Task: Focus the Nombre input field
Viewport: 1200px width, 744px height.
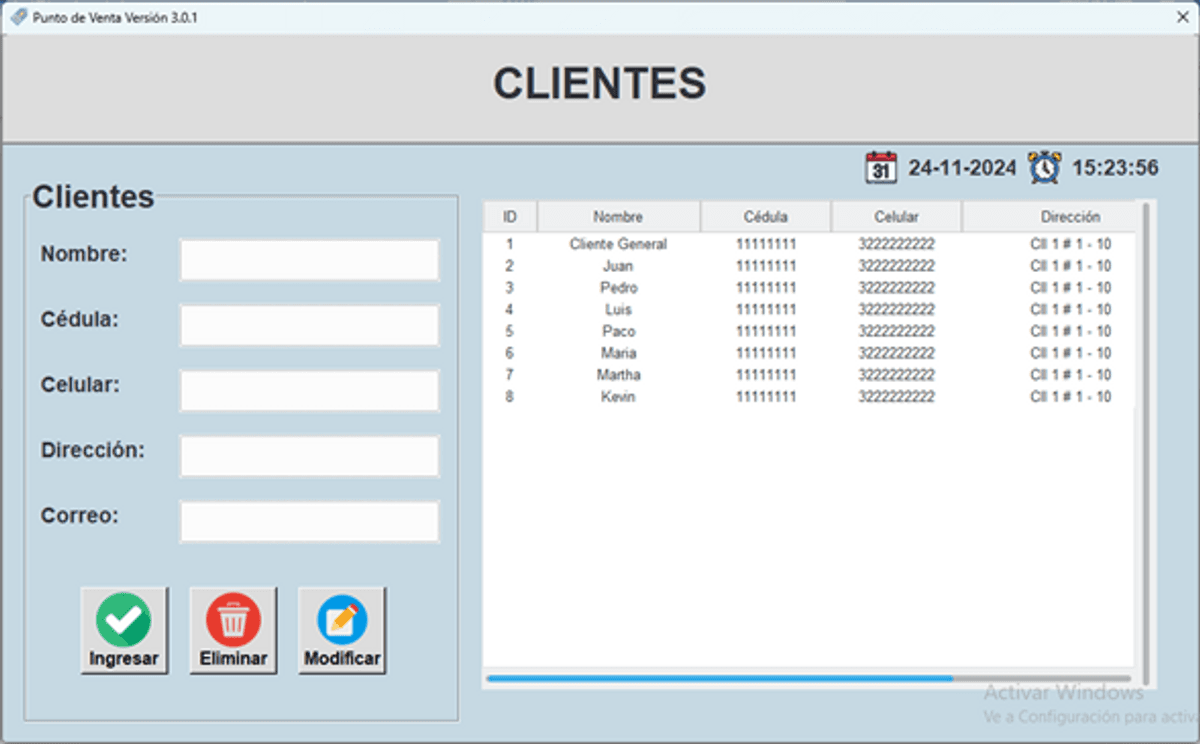Action: 309,260
